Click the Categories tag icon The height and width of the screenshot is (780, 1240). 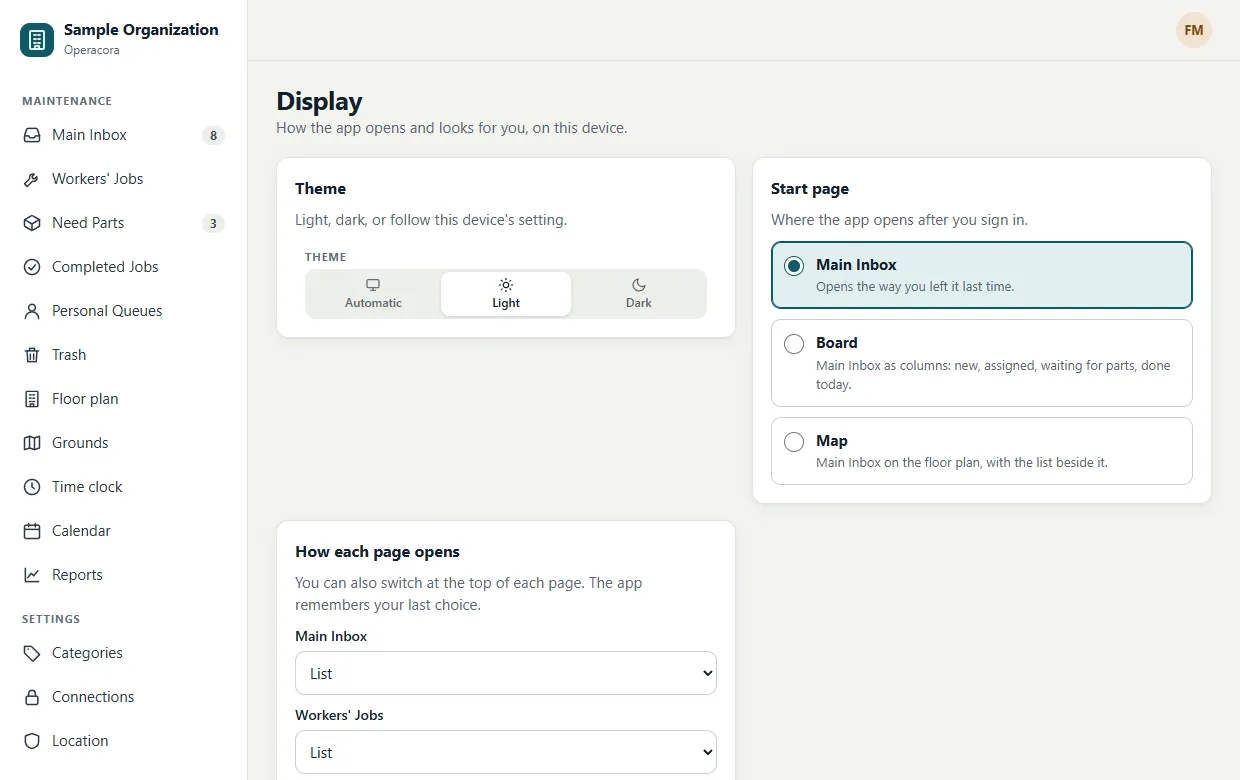coord(32,653)
